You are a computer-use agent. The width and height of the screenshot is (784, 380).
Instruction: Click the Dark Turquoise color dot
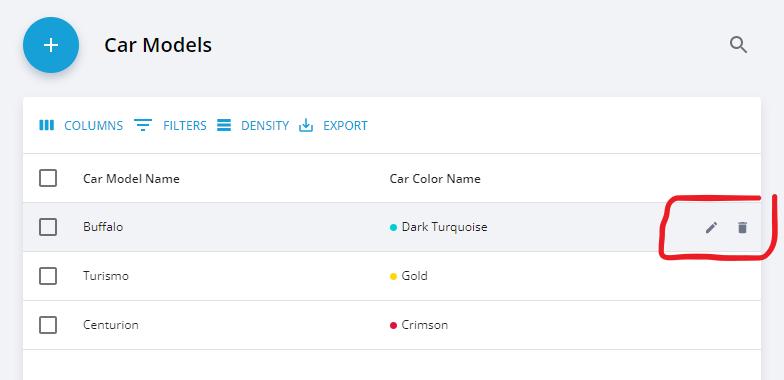click(393, 228)
